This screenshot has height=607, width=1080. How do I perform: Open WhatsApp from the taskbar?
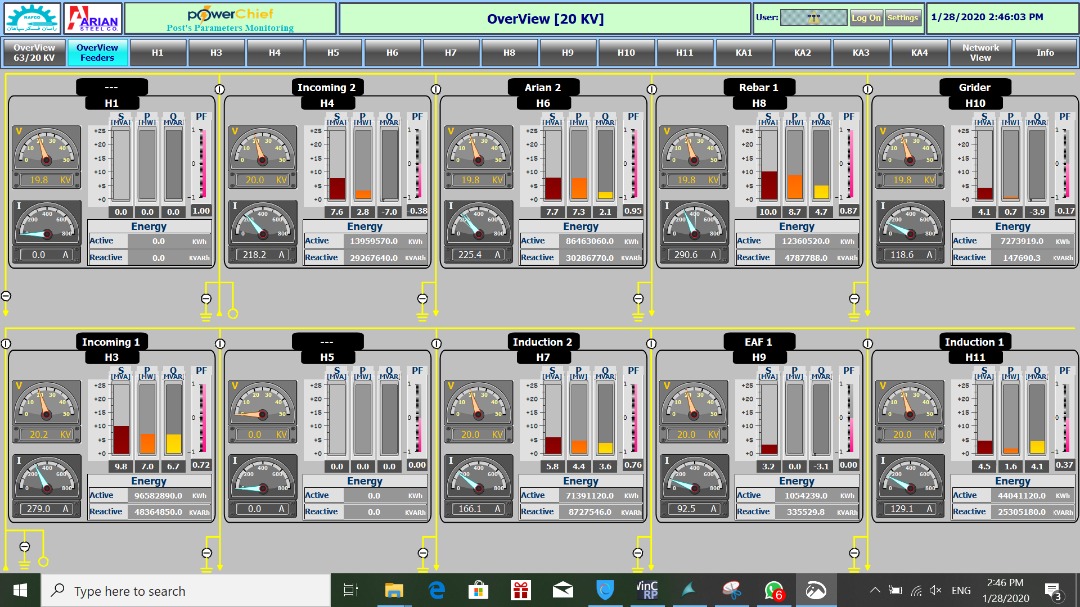point(774,590)
